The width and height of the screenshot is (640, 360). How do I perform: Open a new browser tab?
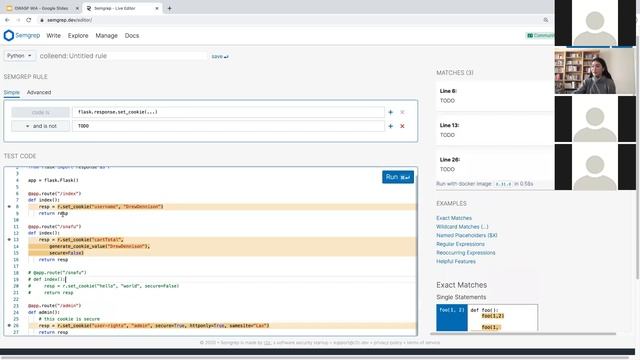click(169, 8)
